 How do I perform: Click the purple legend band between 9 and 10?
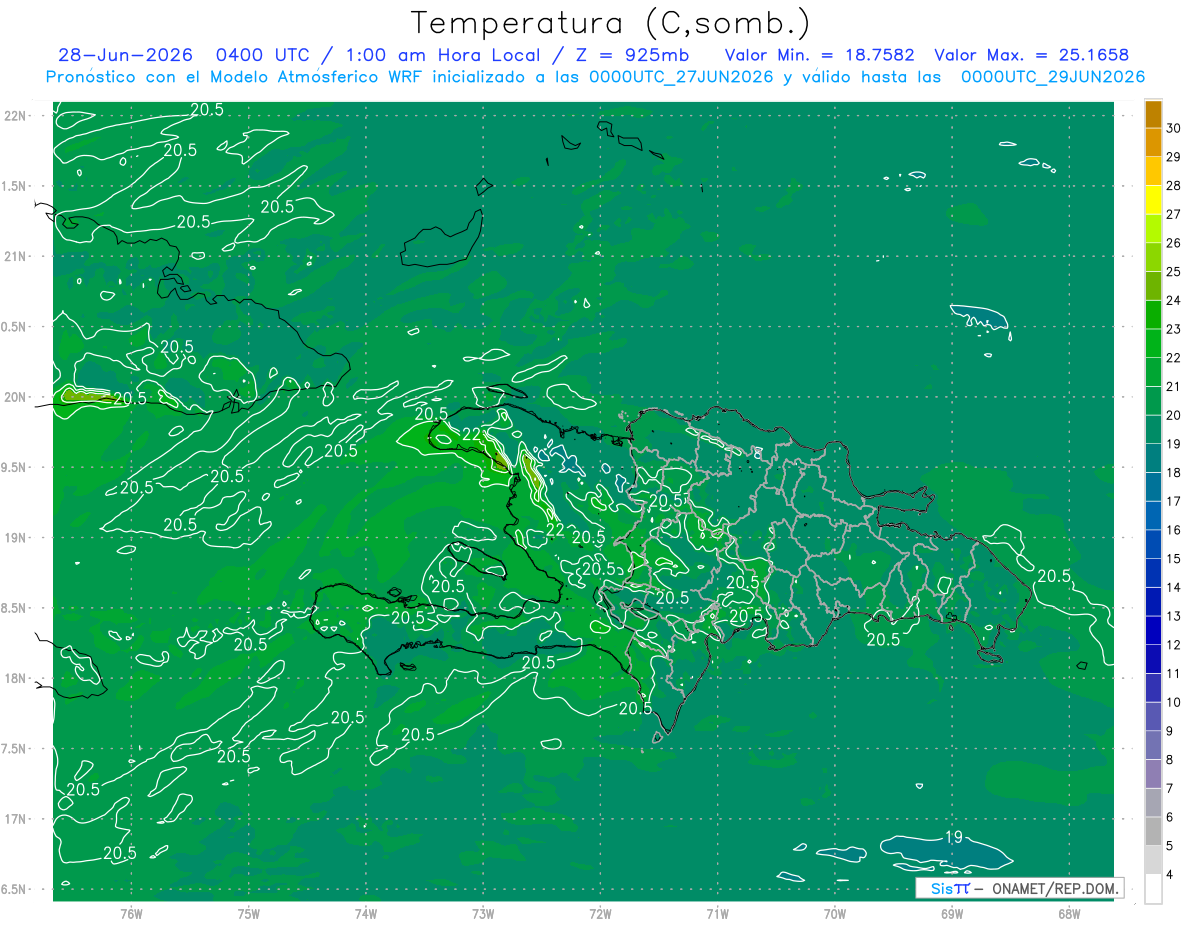tap(1153, 717)
